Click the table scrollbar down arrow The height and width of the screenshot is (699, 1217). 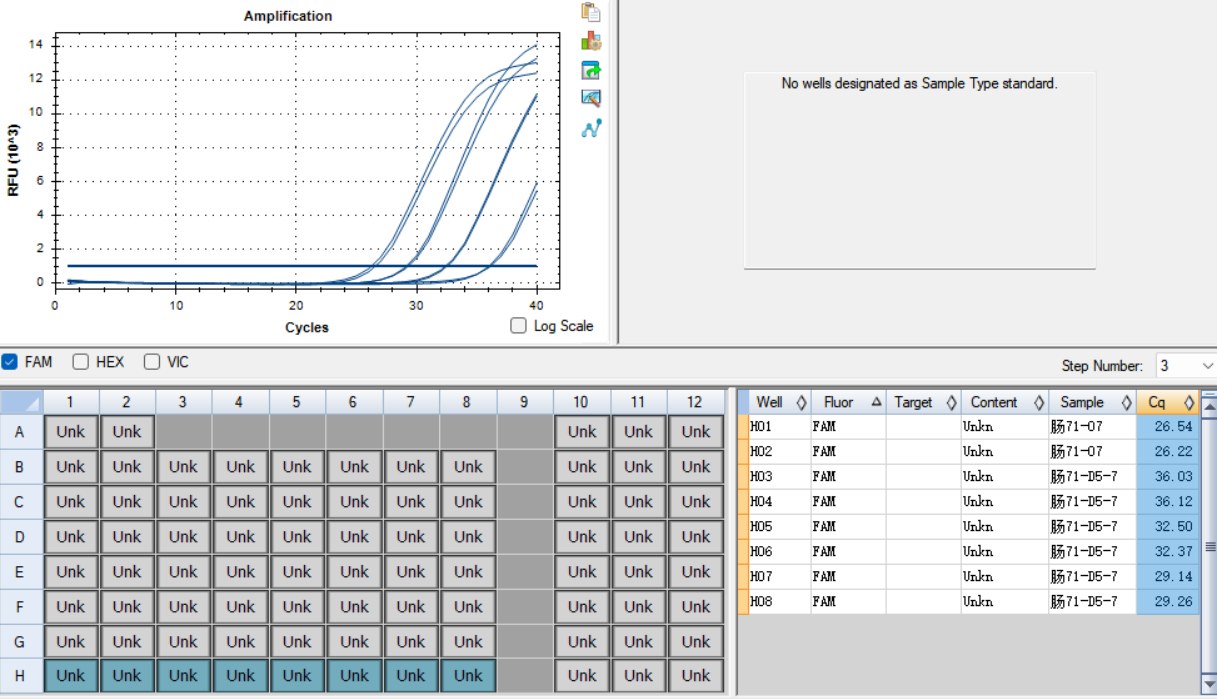tap(1208, 683)
